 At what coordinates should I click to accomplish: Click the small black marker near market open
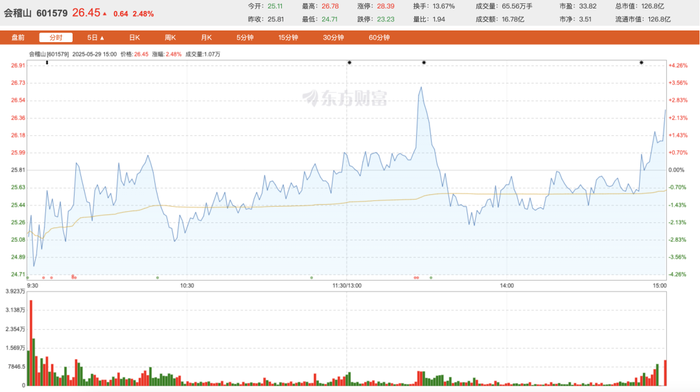47,63
